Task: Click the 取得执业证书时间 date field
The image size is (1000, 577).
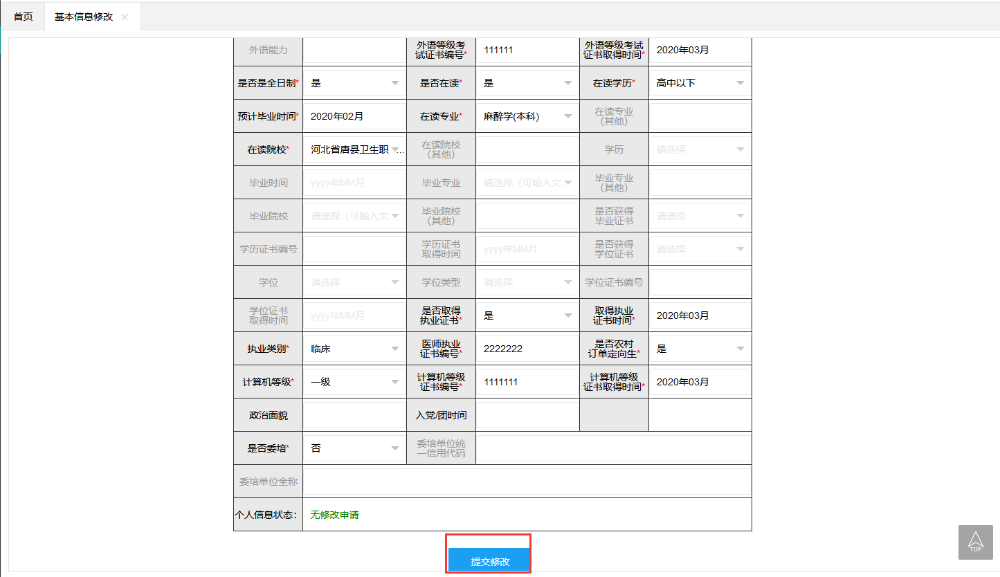Action: (699, 315)
